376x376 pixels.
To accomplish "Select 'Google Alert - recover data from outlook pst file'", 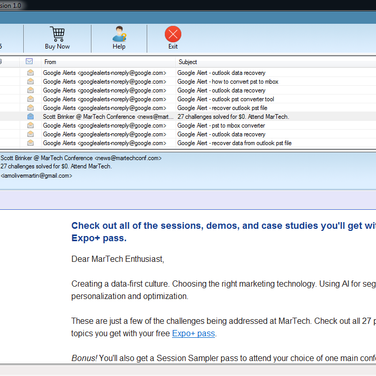I will 234,143.
